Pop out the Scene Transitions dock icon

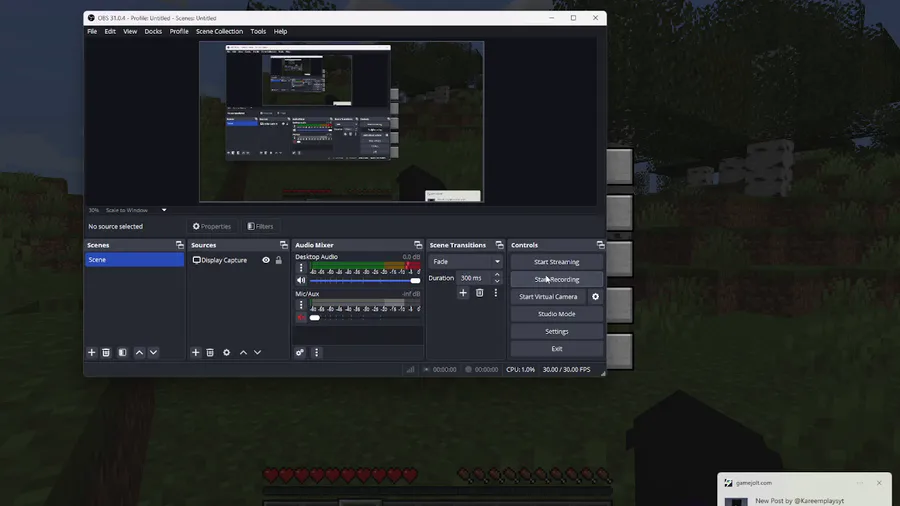[499, 245]
